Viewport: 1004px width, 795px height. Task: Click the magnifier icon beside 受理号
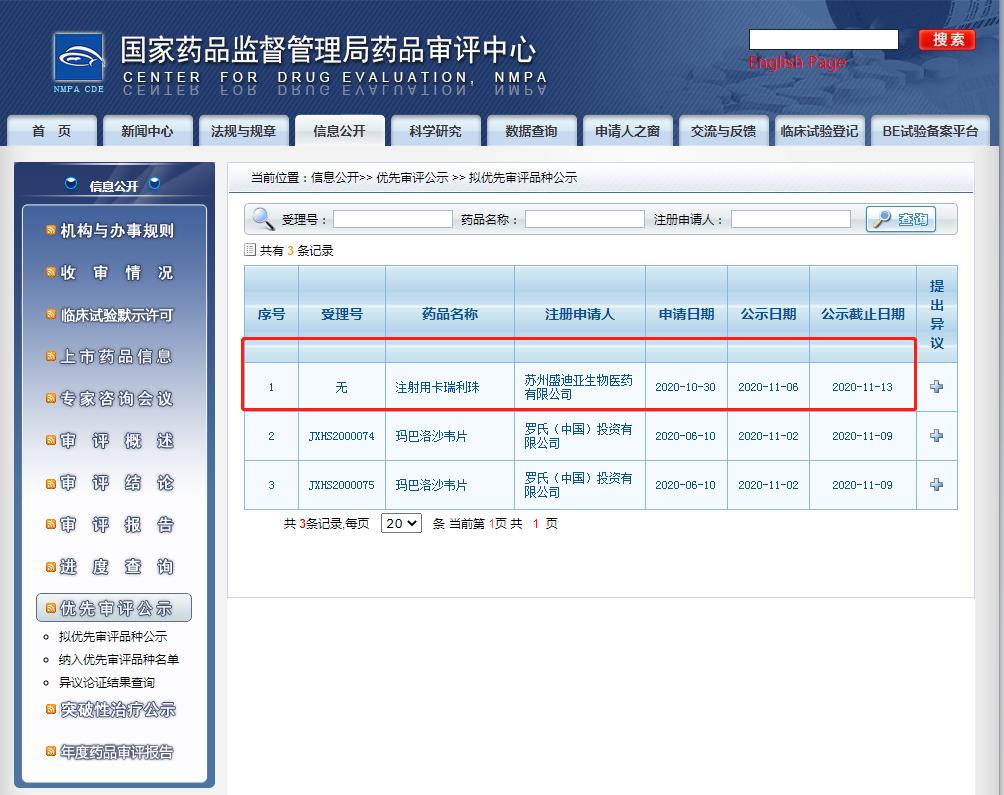point(263,219)
